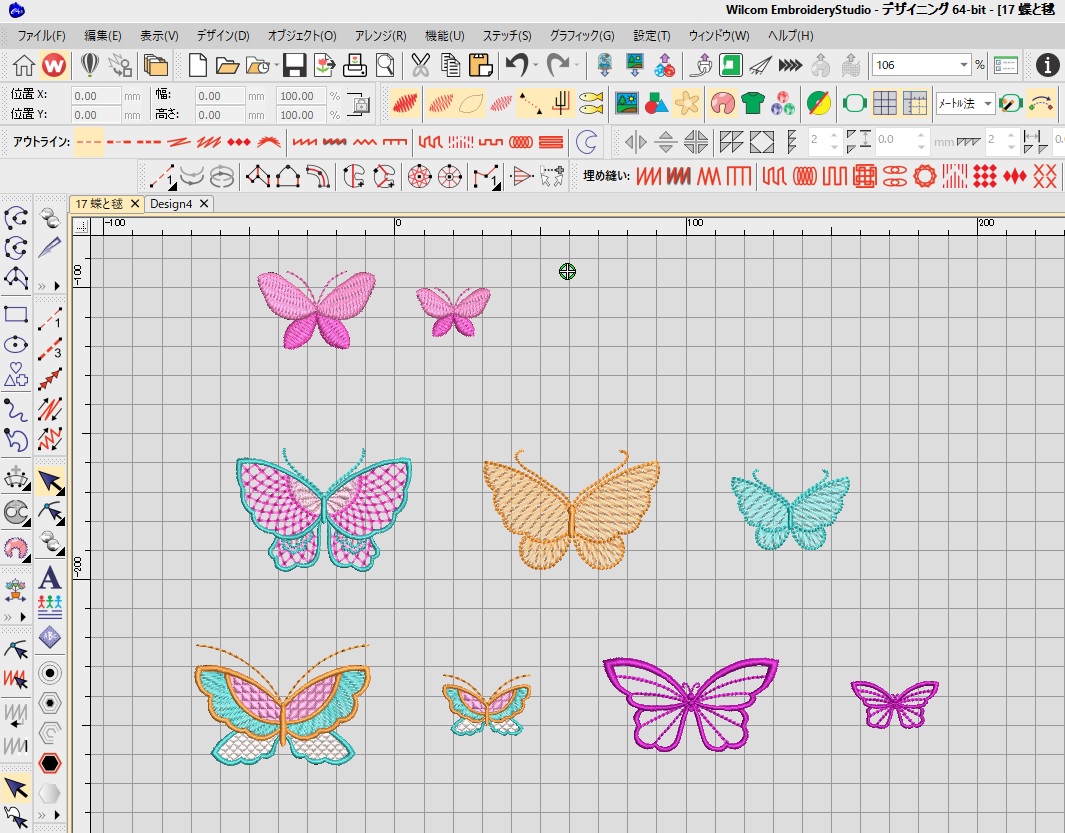The width and height of the screenshot is (1065, 833).
Task: Switch to CorelDRAW Graphics balloon icon
Action: [90, 65]
